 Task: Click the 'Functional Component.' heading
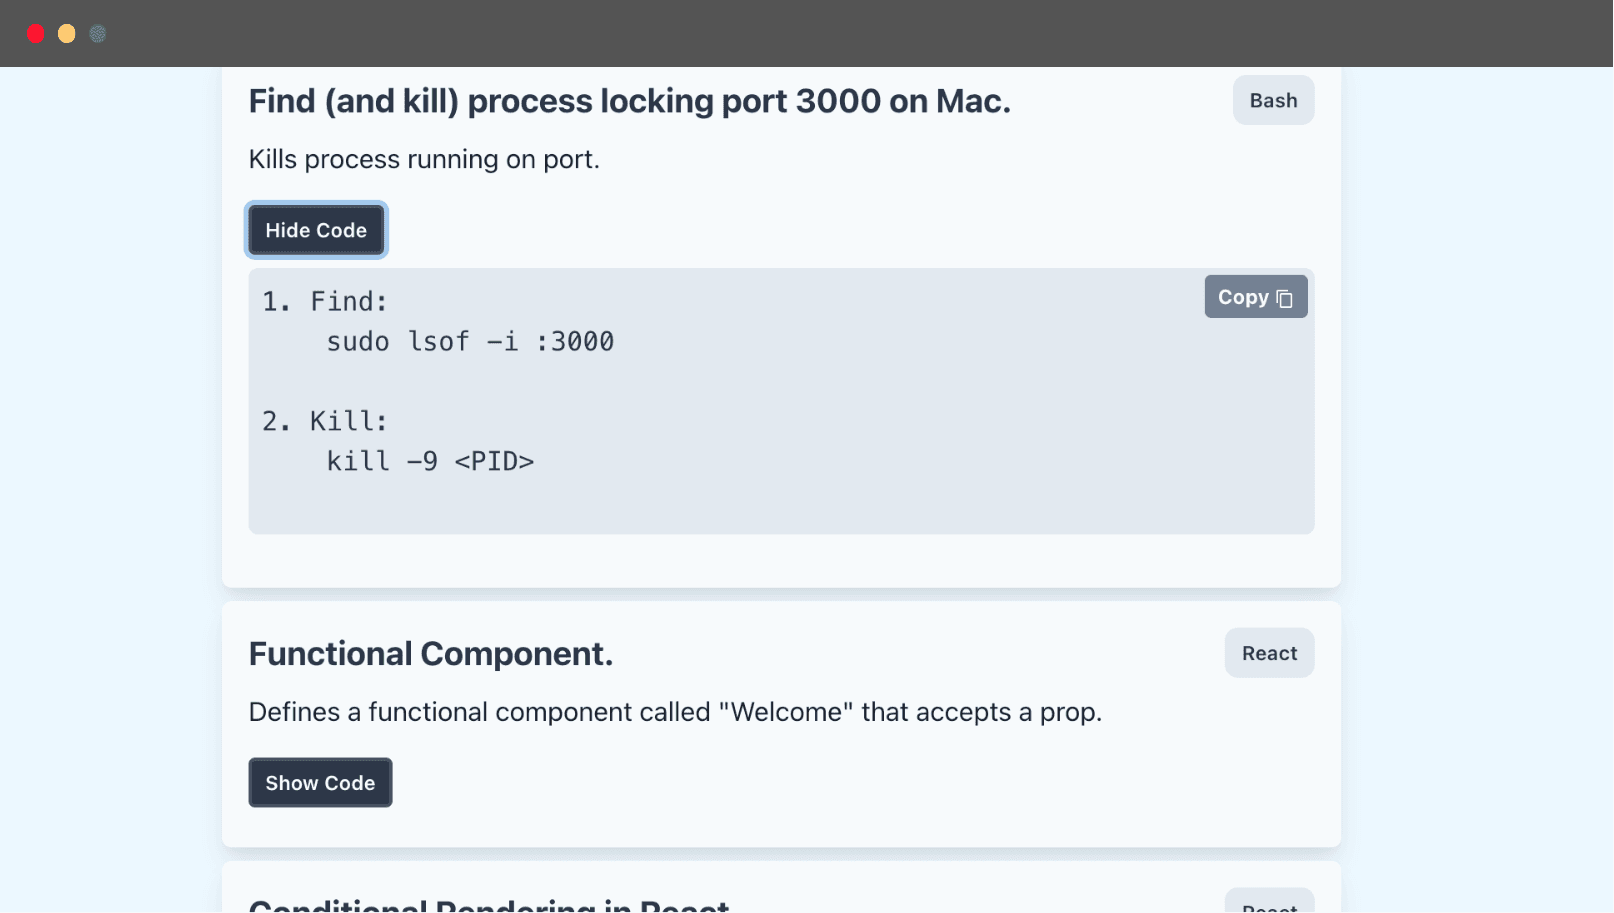point(430,654)
